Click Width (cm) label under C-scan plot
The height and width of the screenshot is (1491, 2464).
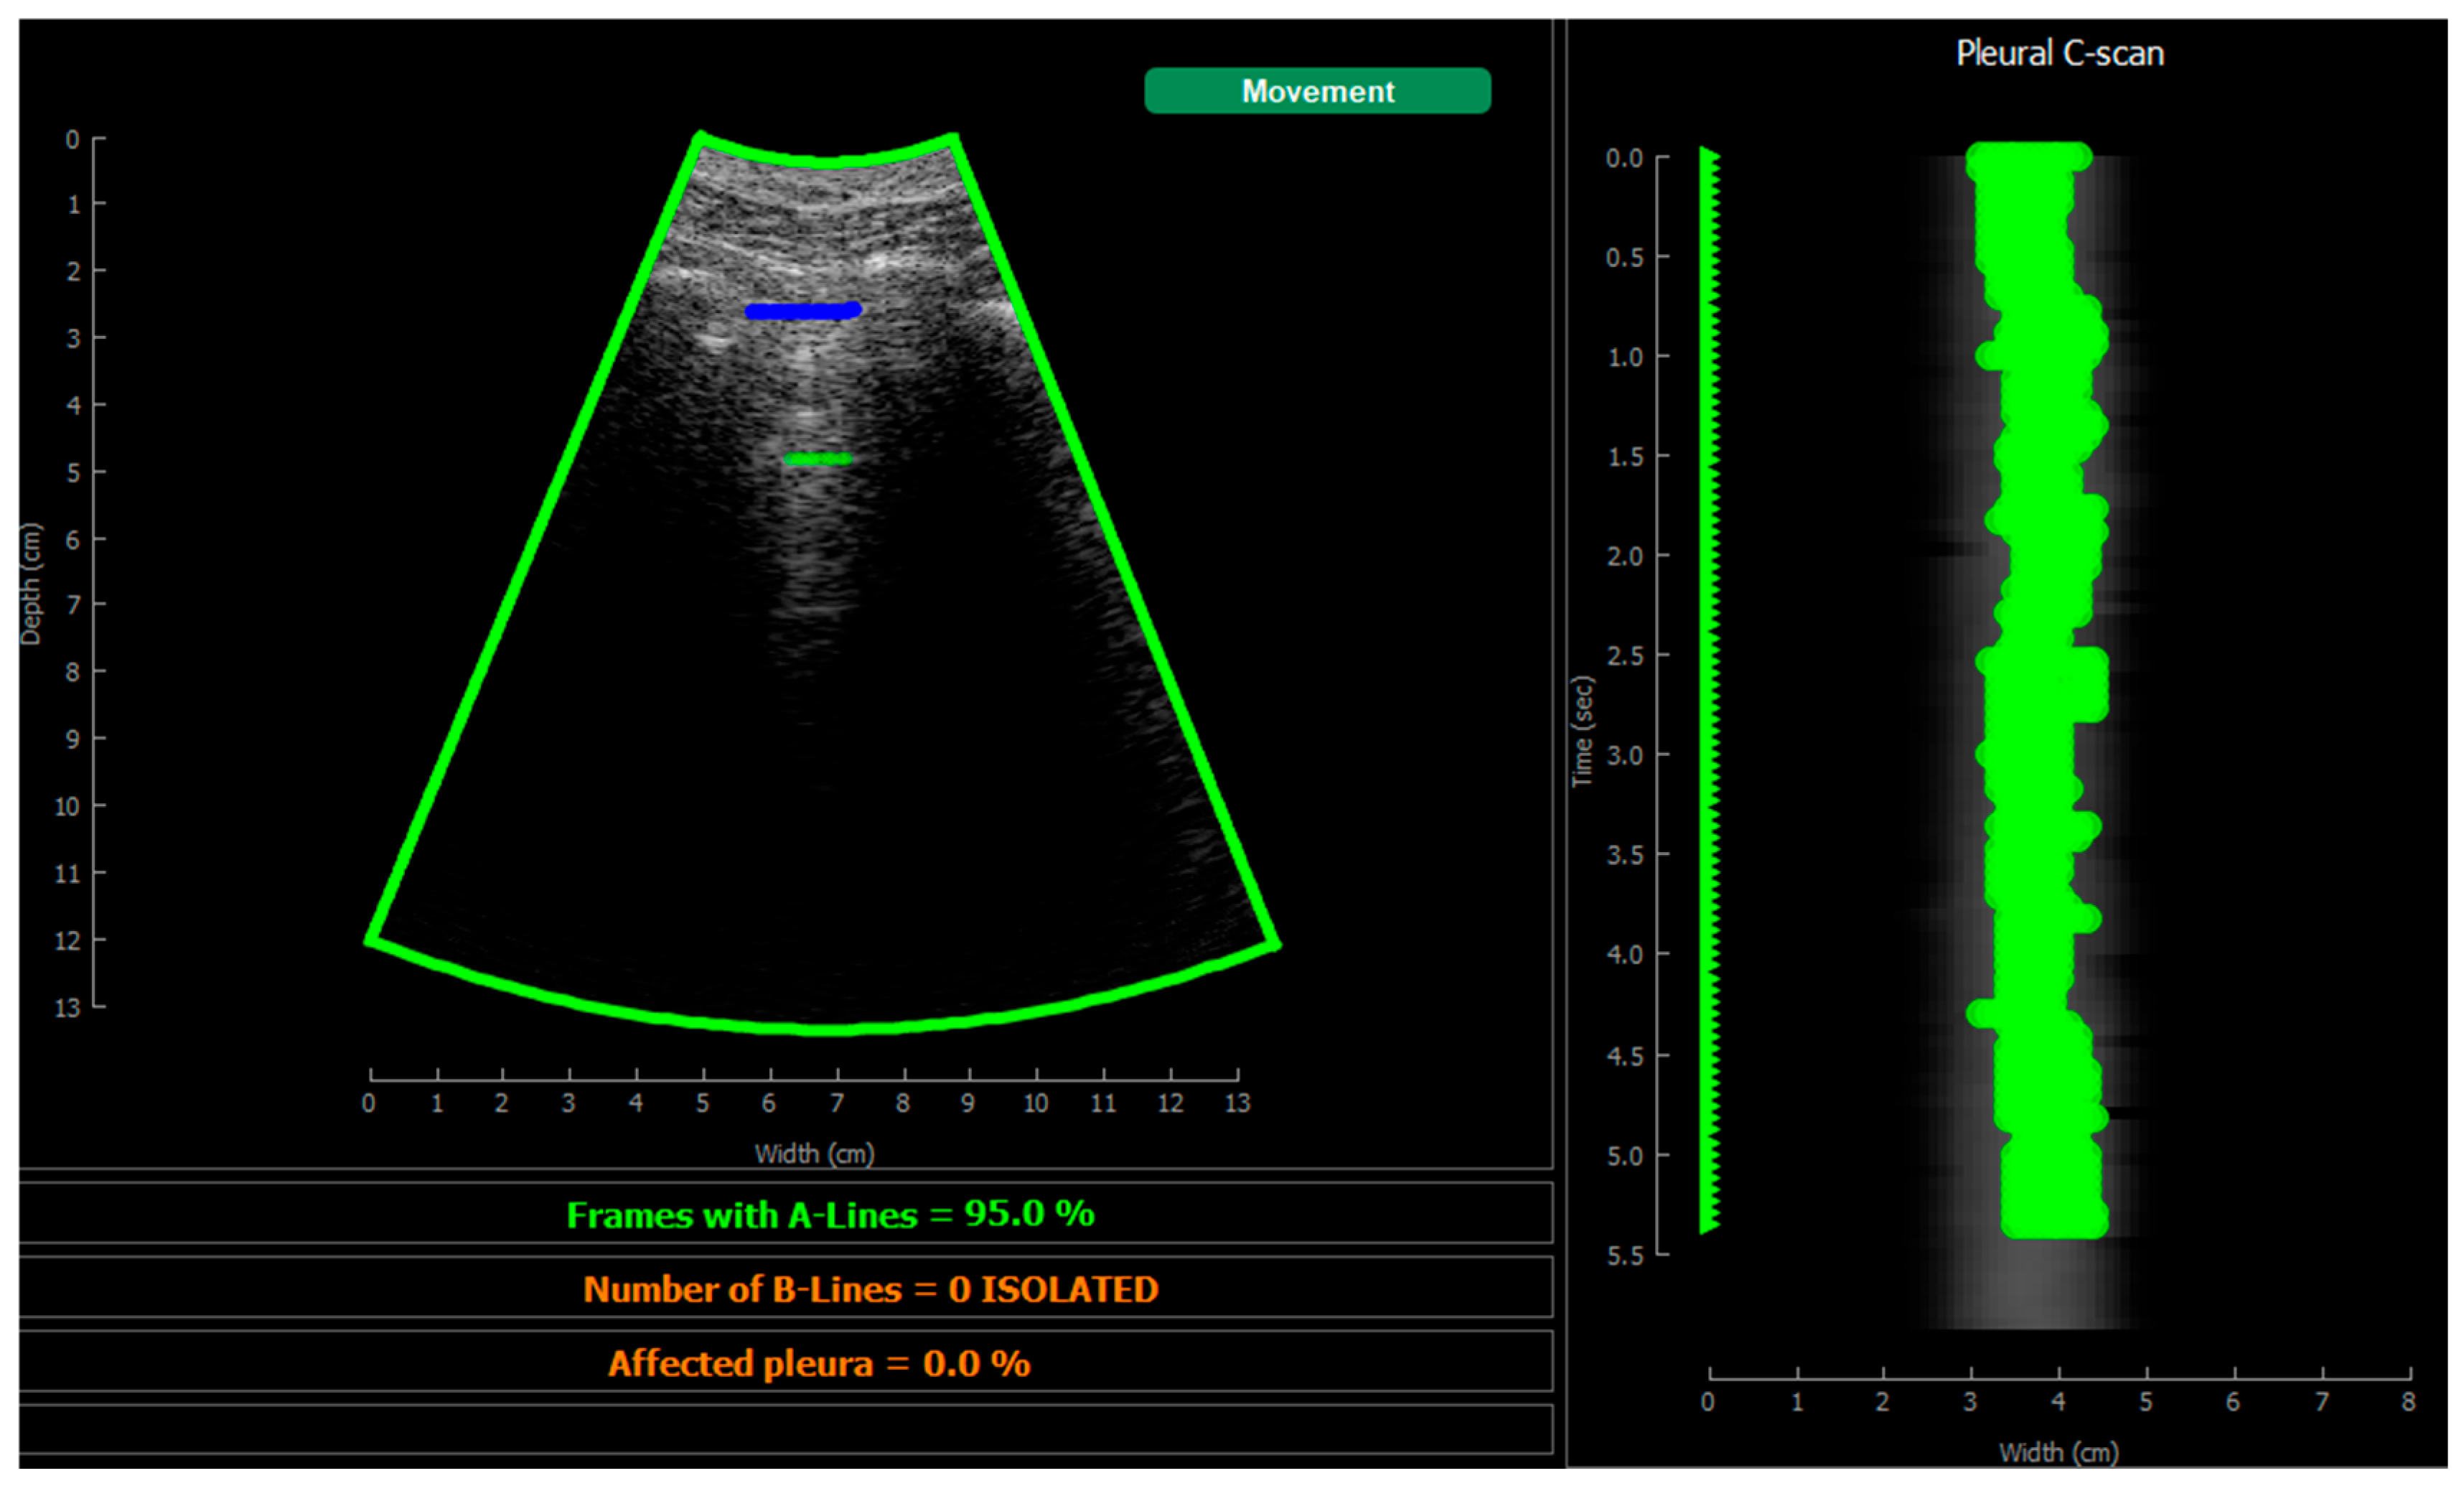pos(2058,1452)
